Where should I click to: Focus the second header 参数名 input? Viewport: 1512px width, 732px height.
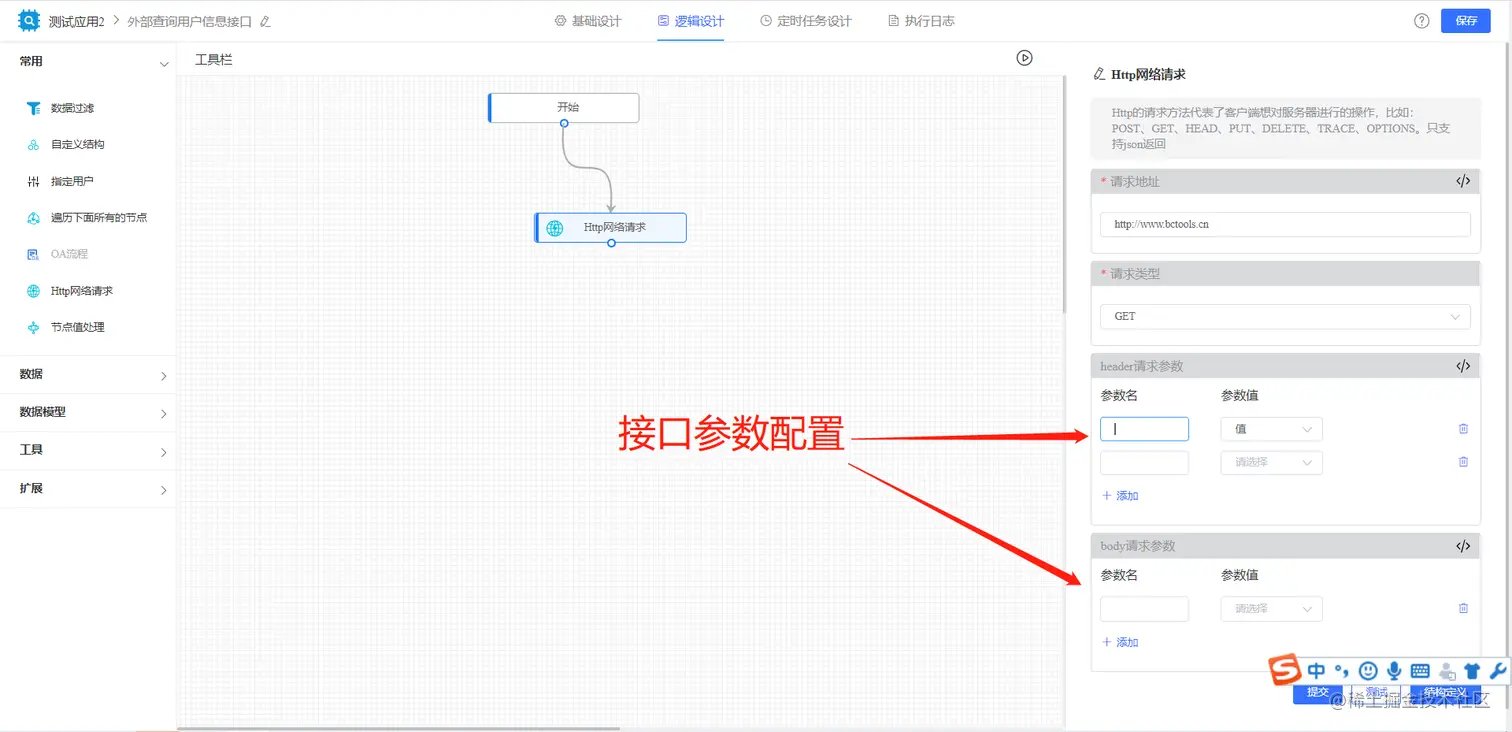(x=1144, y=462)
